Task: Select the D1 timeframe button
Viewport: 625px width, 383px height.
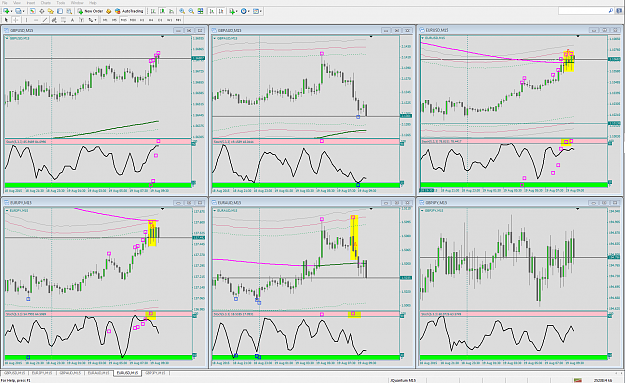Action: [160, 20]
